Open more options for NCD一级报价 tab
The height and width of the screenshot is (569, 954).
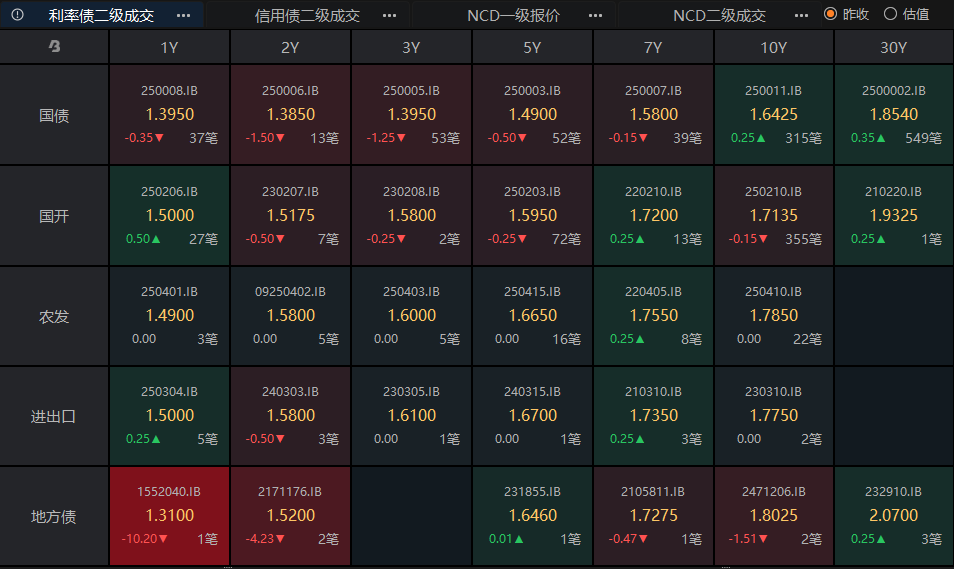point(596,15)
